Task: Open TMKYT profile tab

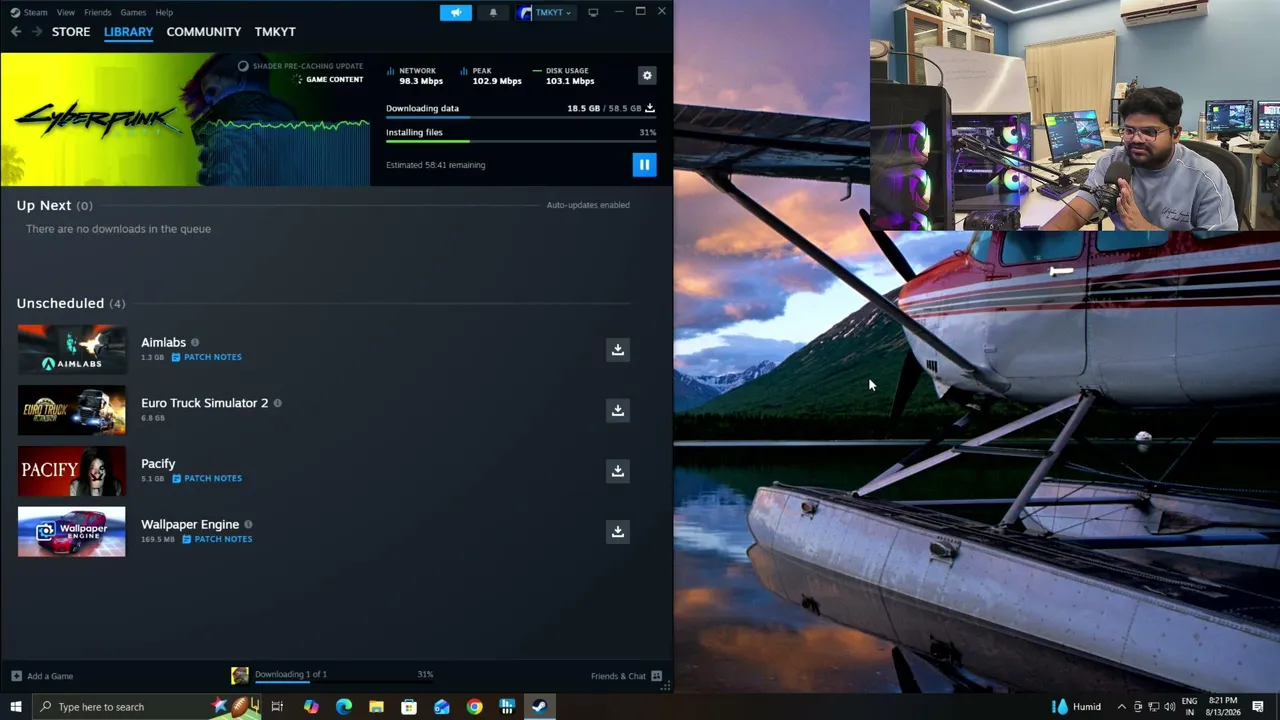Action: (275, 32)
